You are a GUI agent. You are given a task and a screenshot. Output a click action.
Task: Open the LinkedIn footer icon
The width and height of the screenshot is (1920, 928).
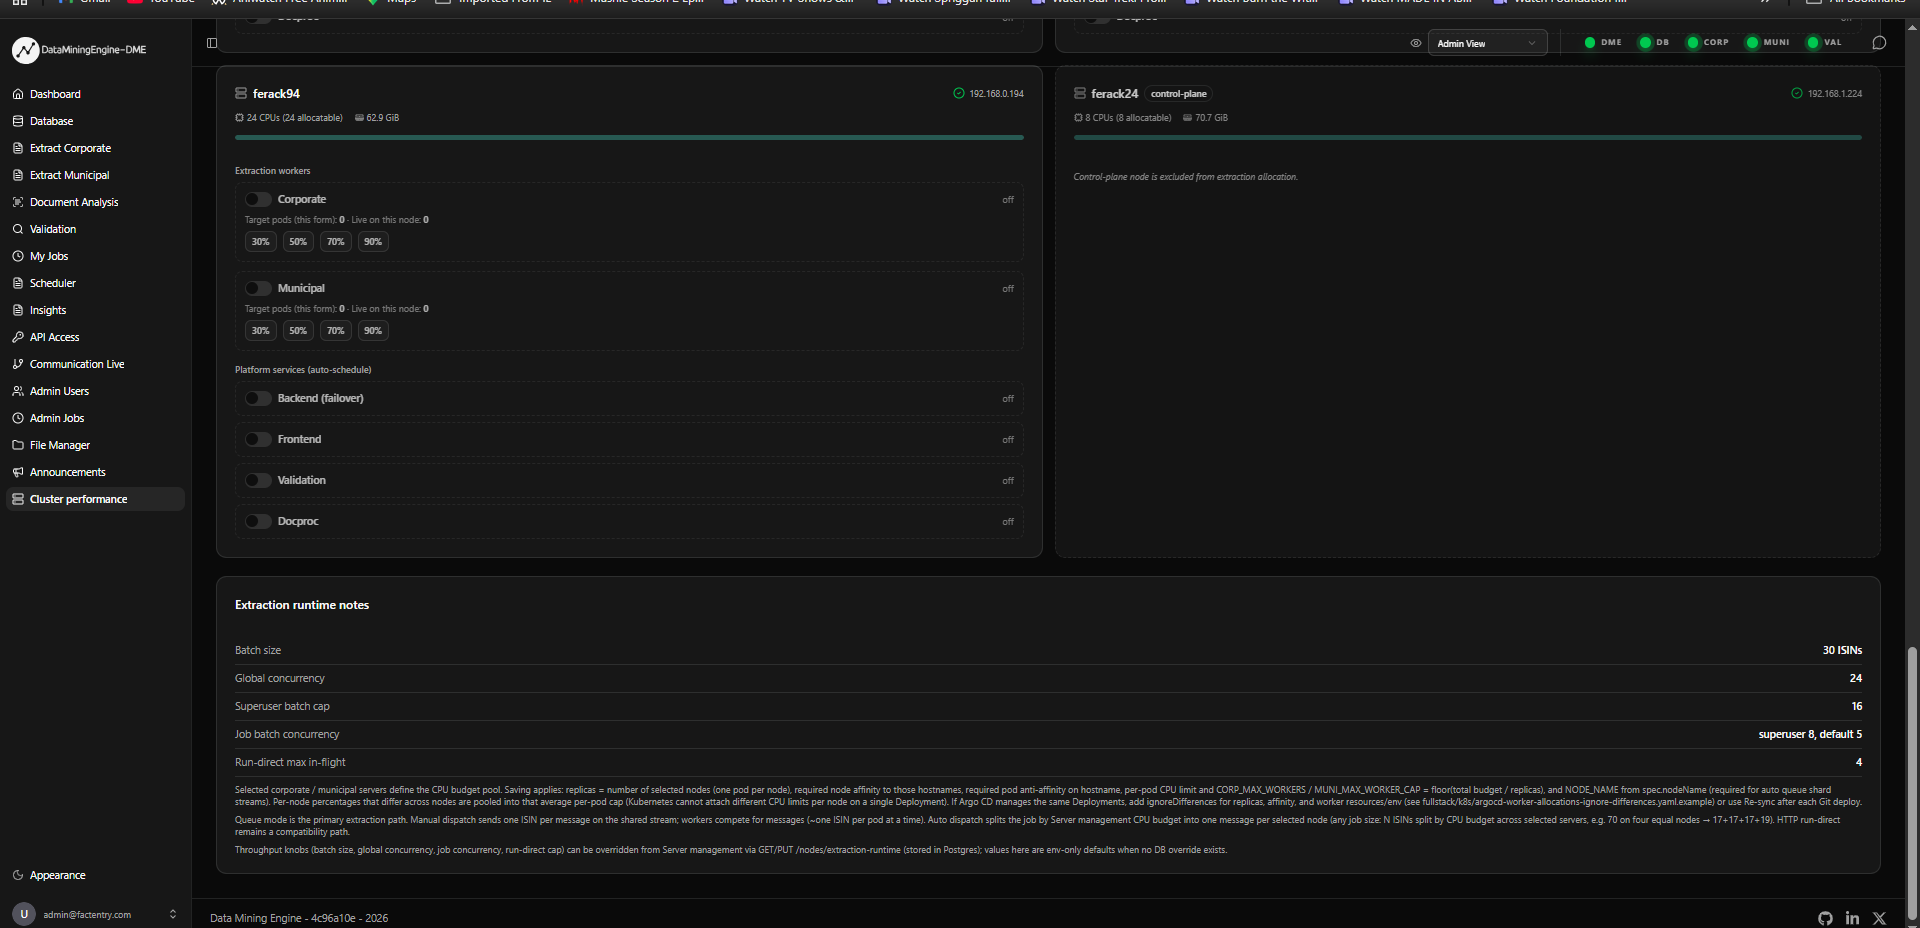click(1852, 918)
